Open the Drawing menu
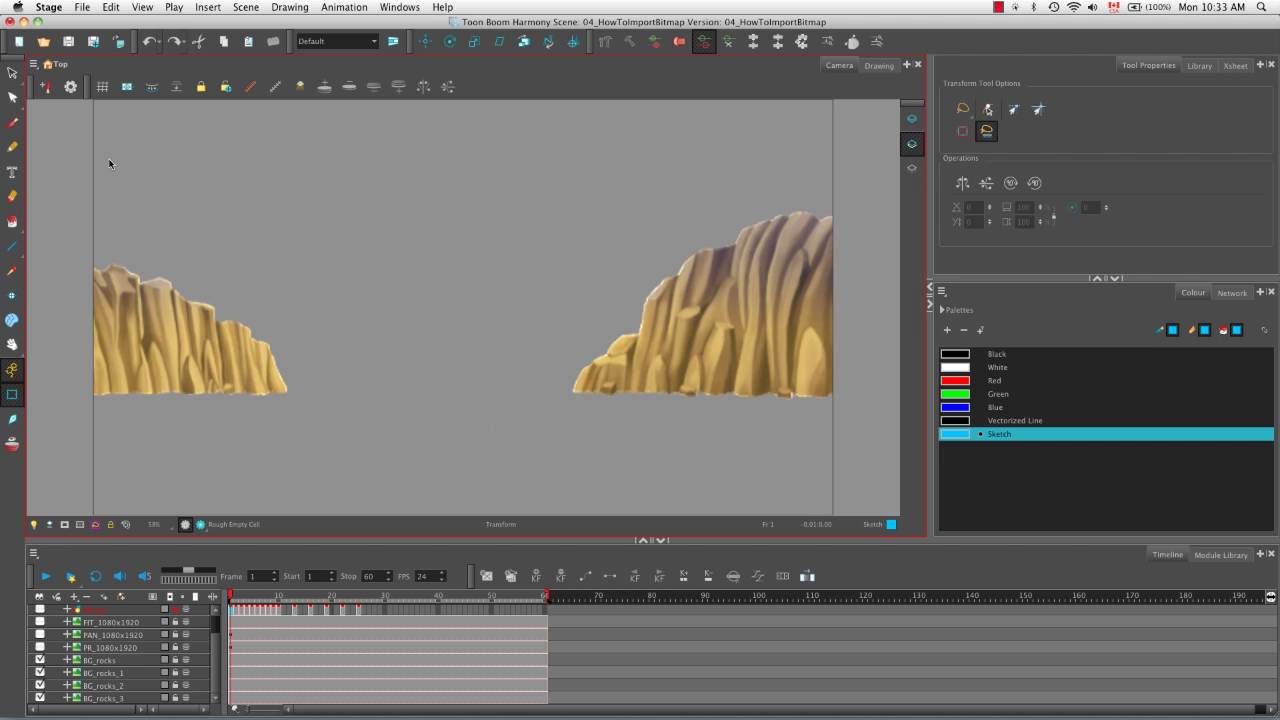The image size is (1280, 720). 290,7
